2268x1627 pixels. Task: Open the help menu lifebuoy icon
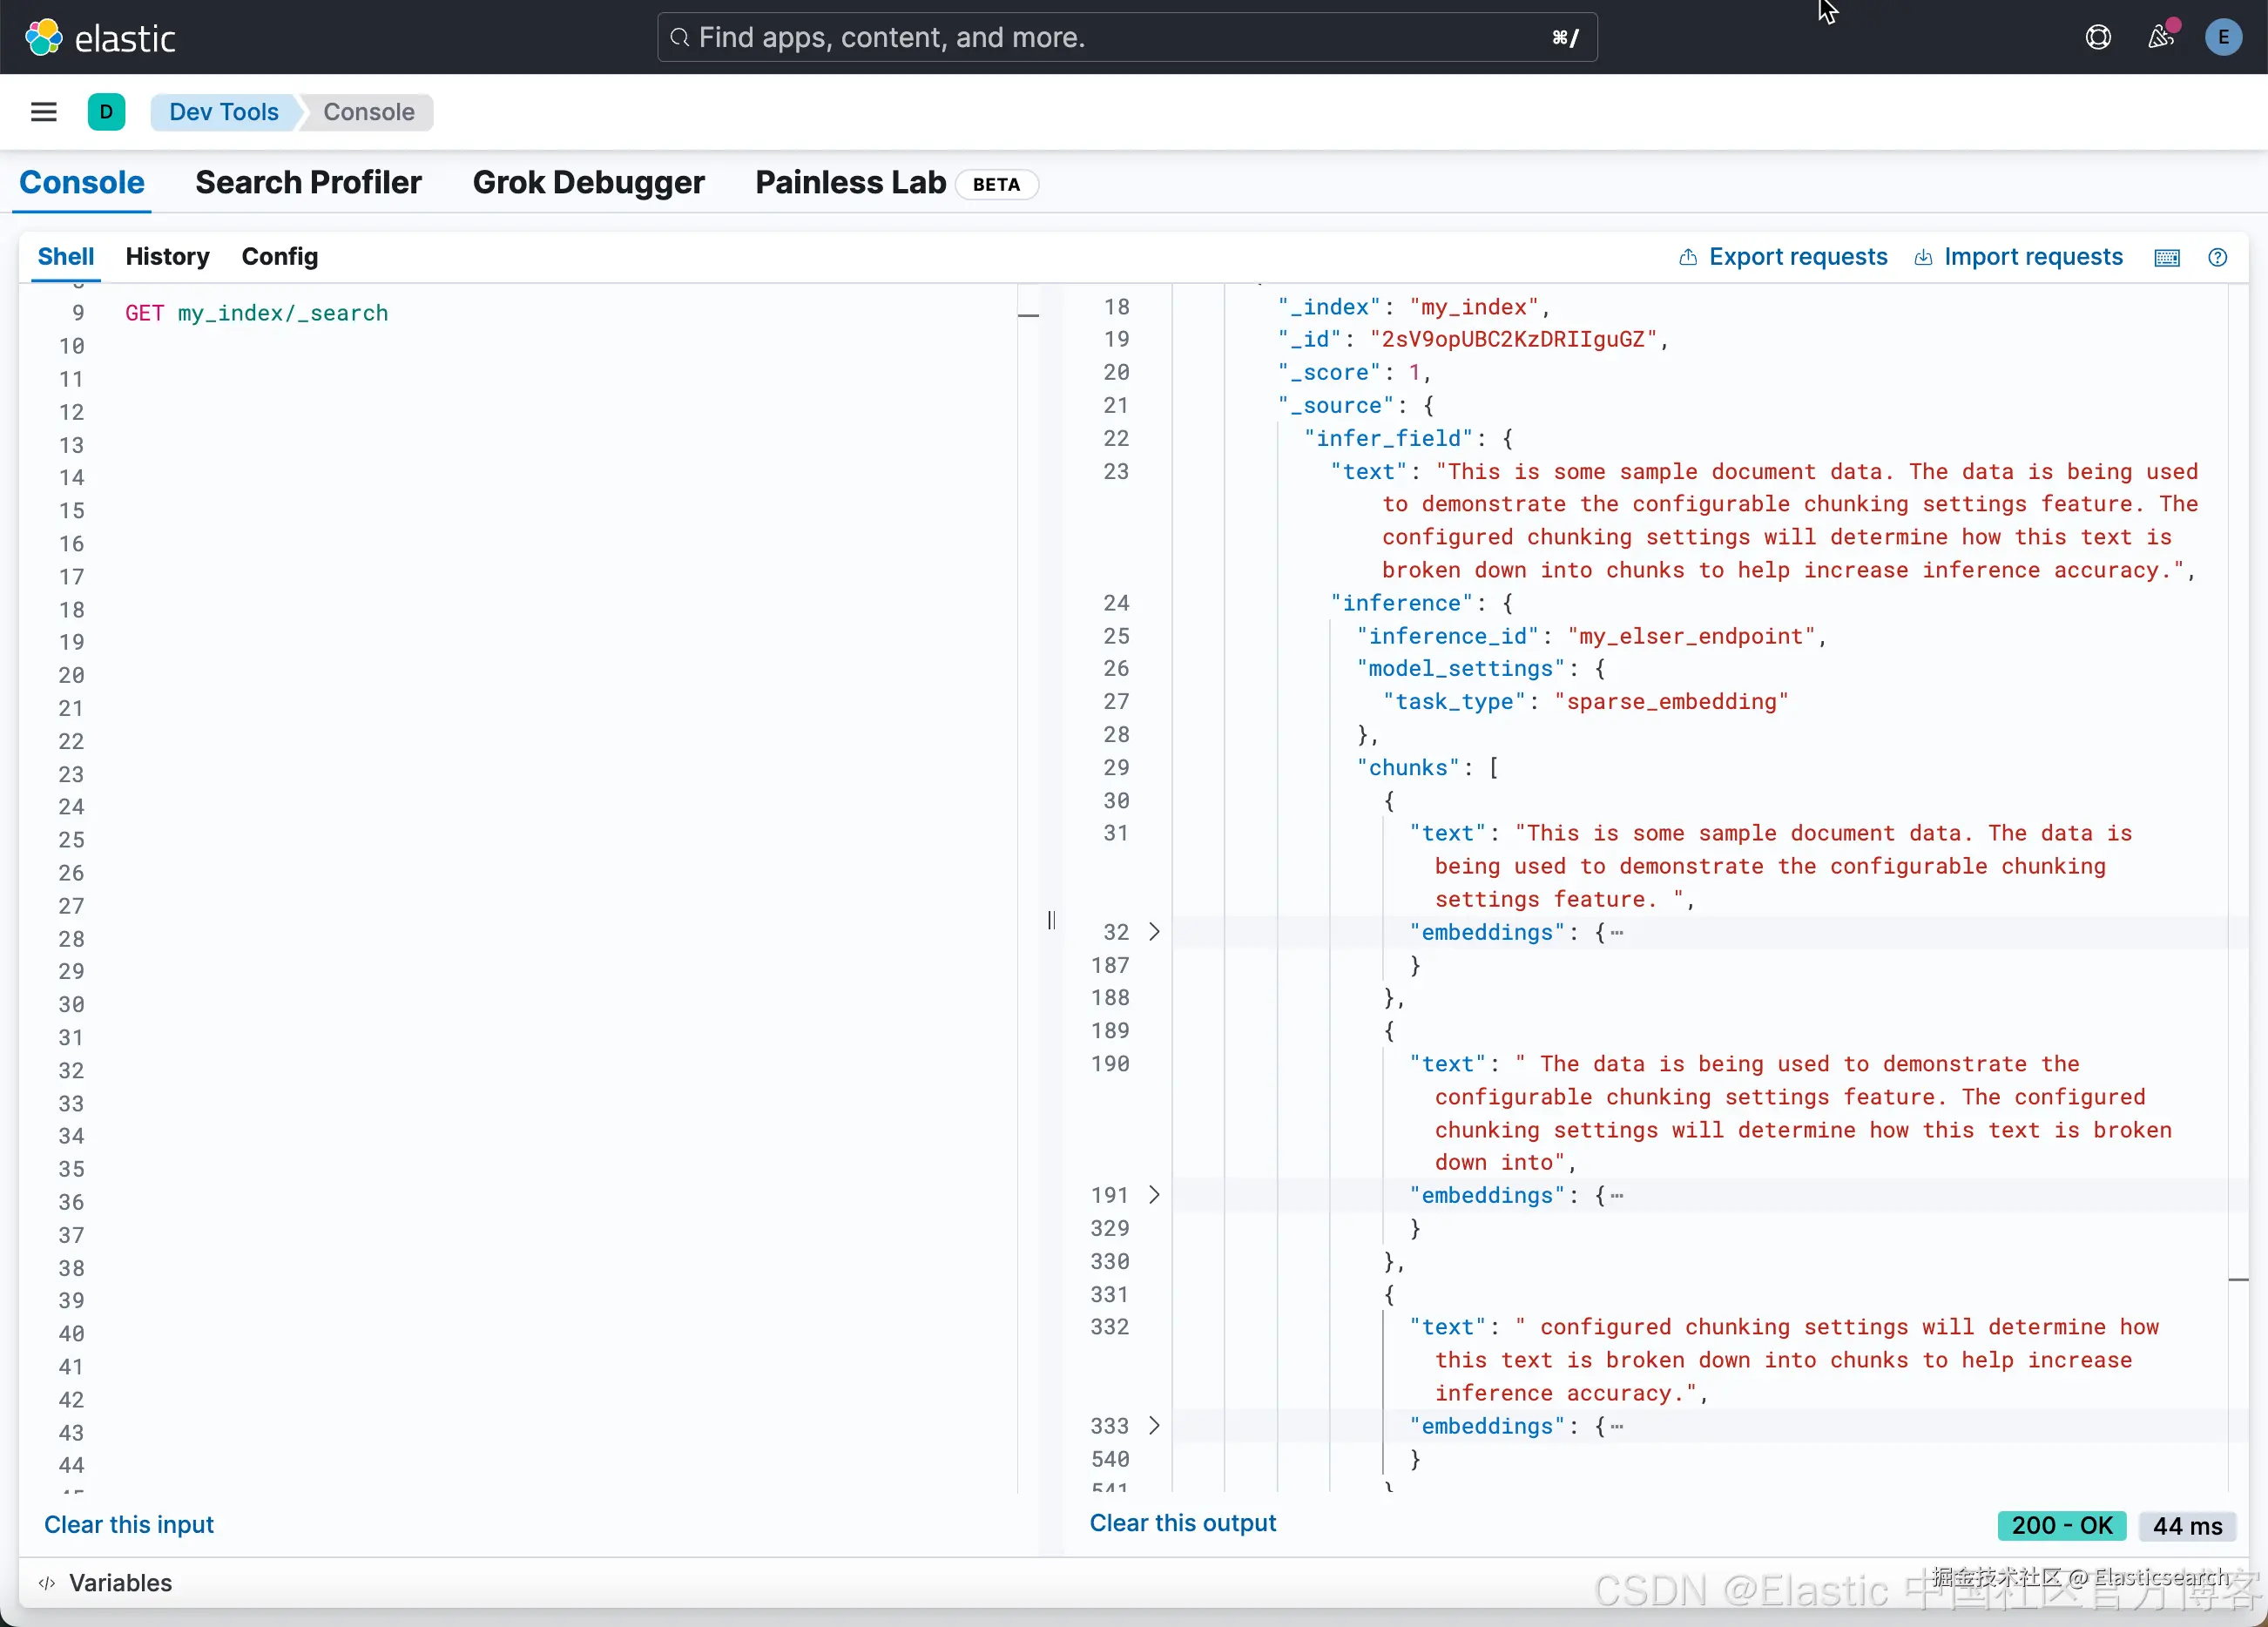coord(2098,38)
